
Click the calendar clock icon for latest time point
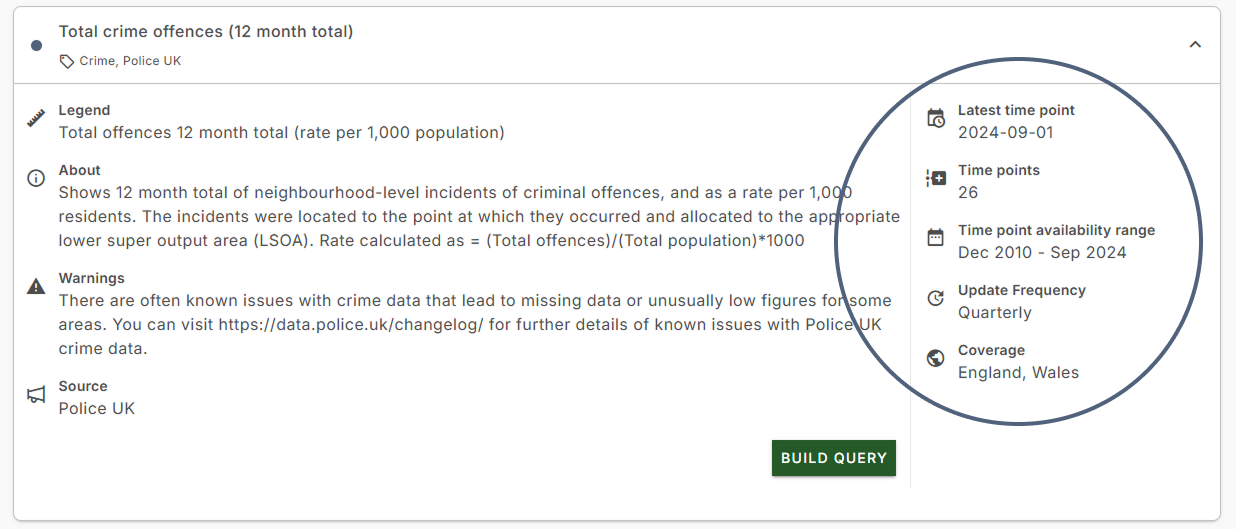[936, 119]
